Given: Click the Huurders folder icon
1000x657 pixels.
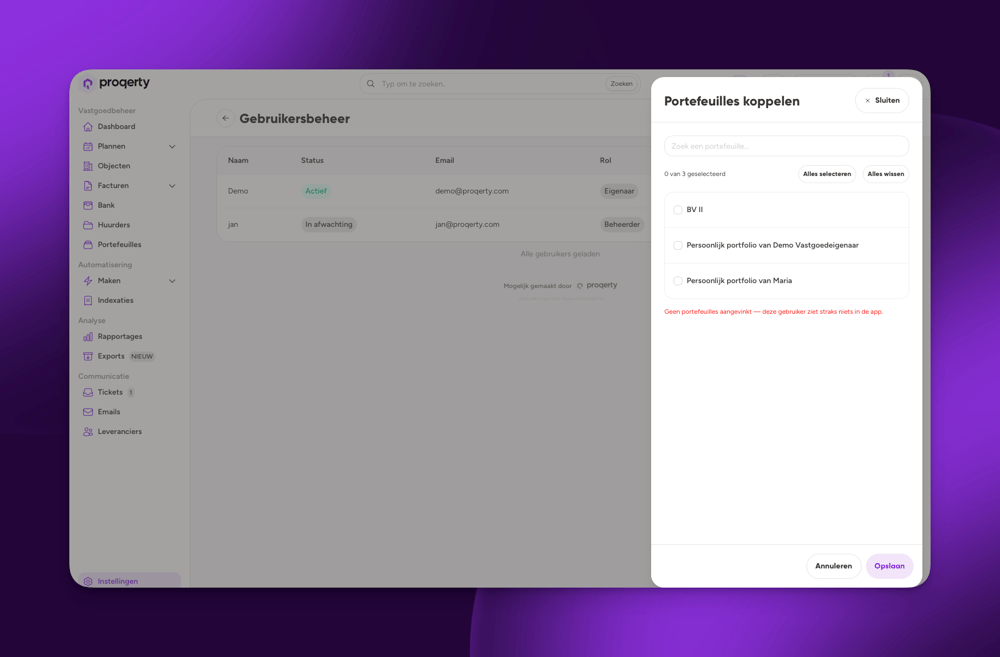Looking at the screenshot, I should click(88, 225).
